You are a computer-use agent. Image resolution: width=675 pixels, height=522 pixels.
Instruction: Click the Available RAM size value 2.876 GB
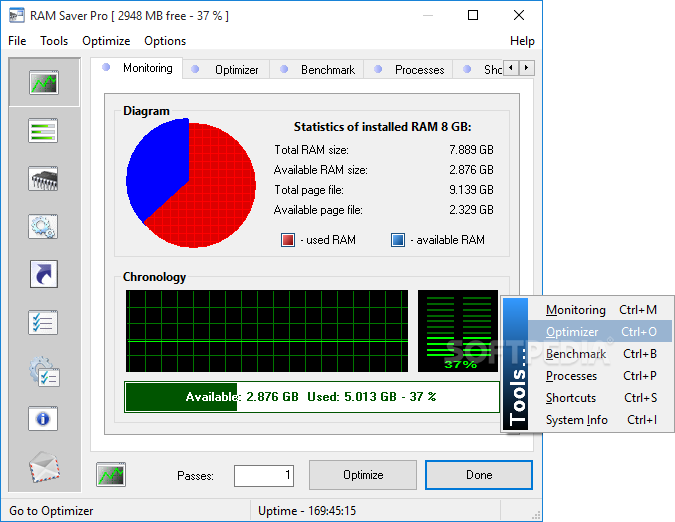471,170
